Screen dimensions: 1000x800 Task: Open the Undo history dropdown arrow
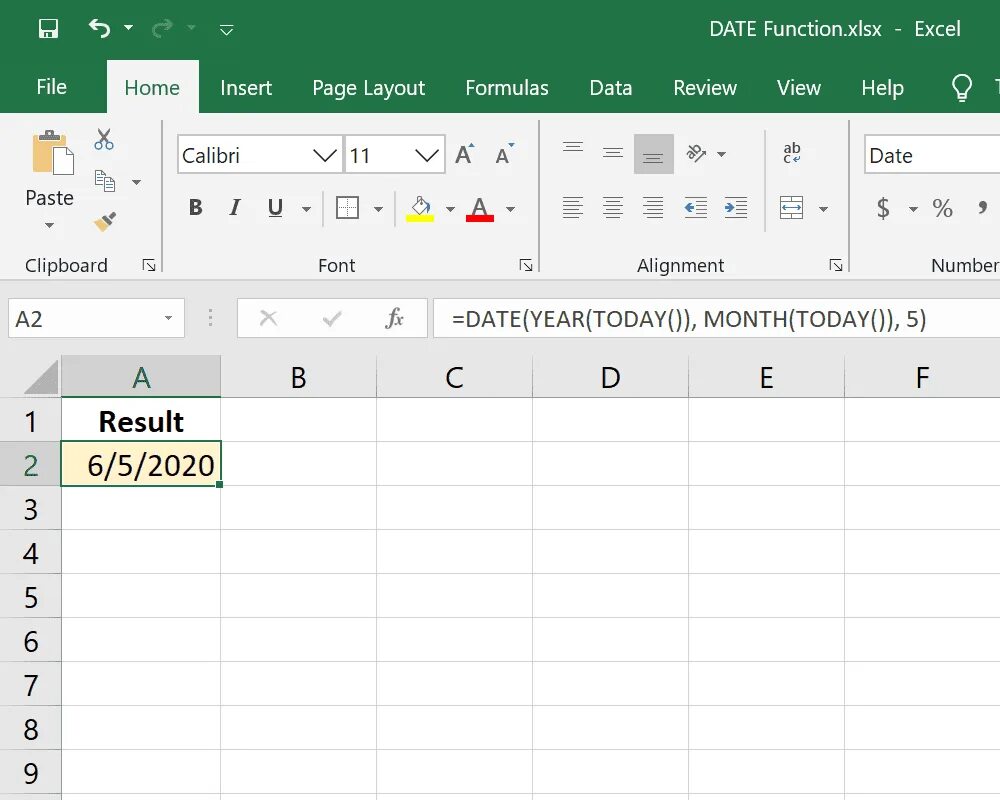point(128,27)
